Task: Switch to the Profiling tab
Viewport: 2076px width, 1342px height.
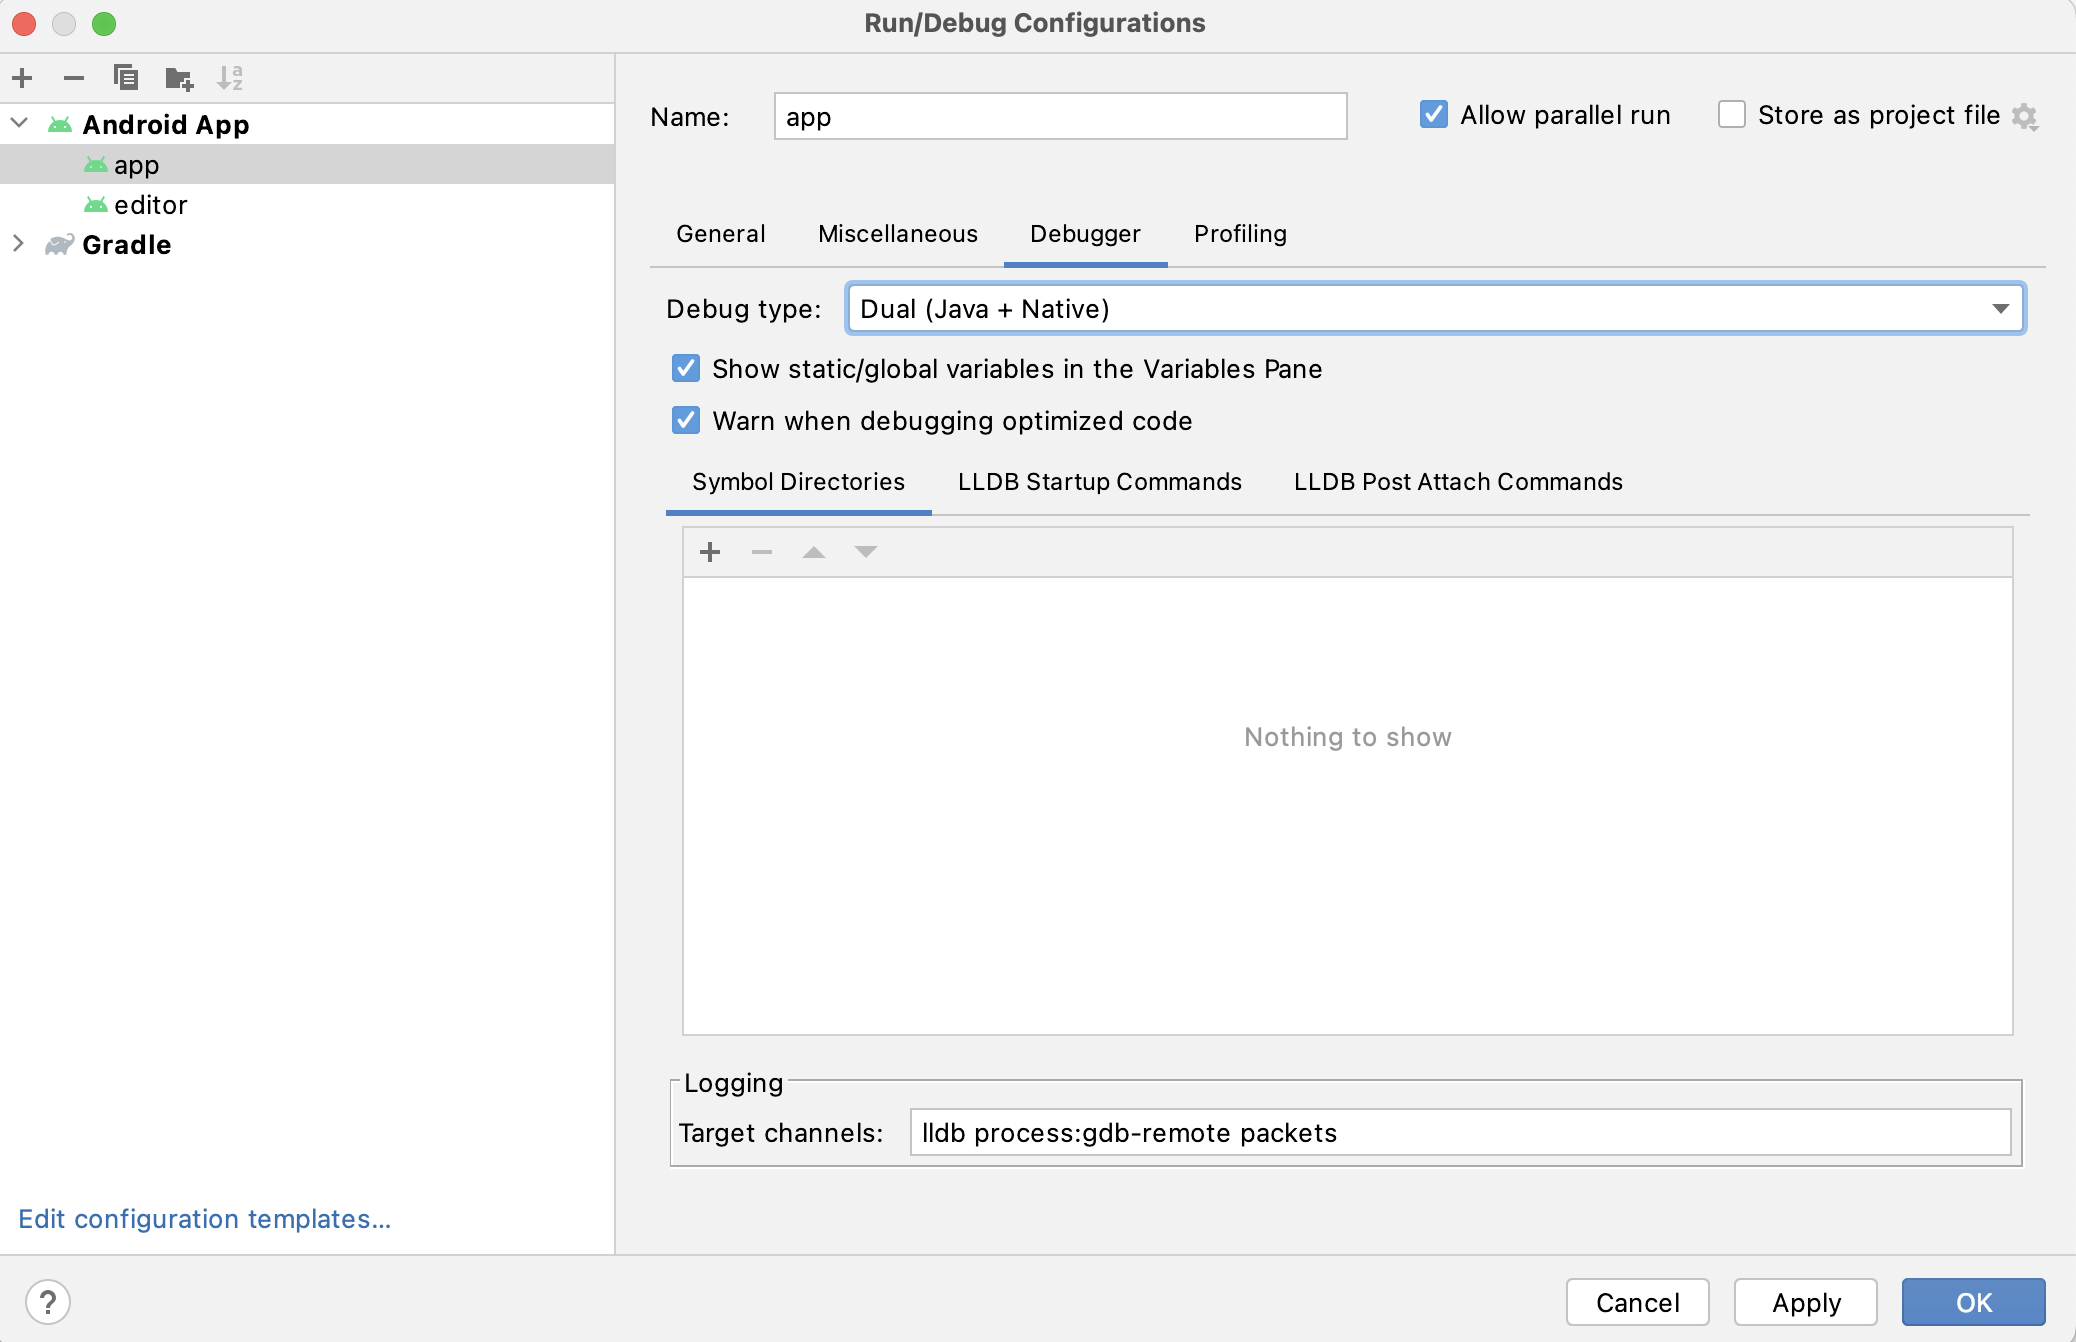Action: [x=1240, y=233]
